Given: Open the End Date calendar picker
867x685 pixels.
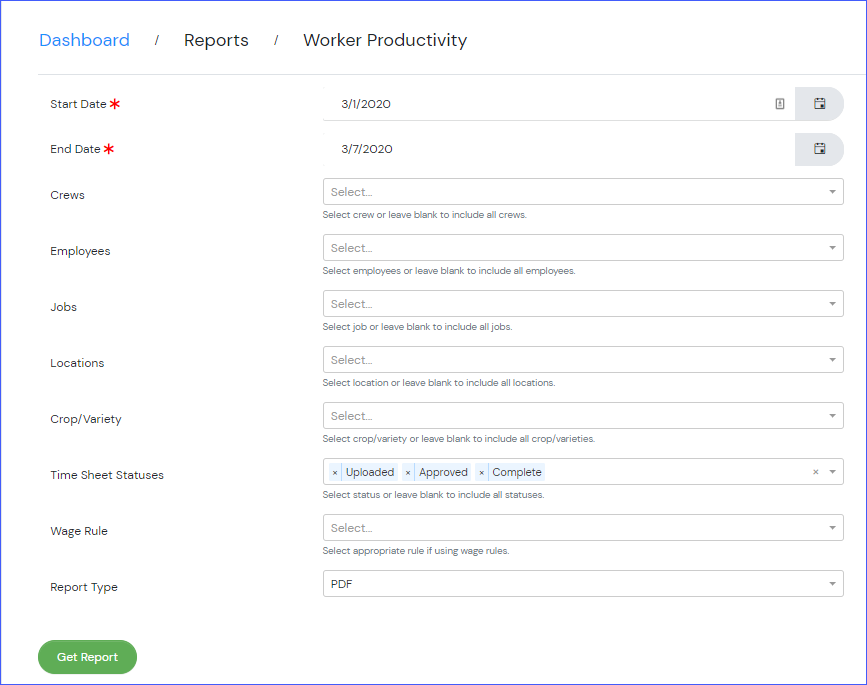Looking at the screenshot, I should [x=819, y=149].
